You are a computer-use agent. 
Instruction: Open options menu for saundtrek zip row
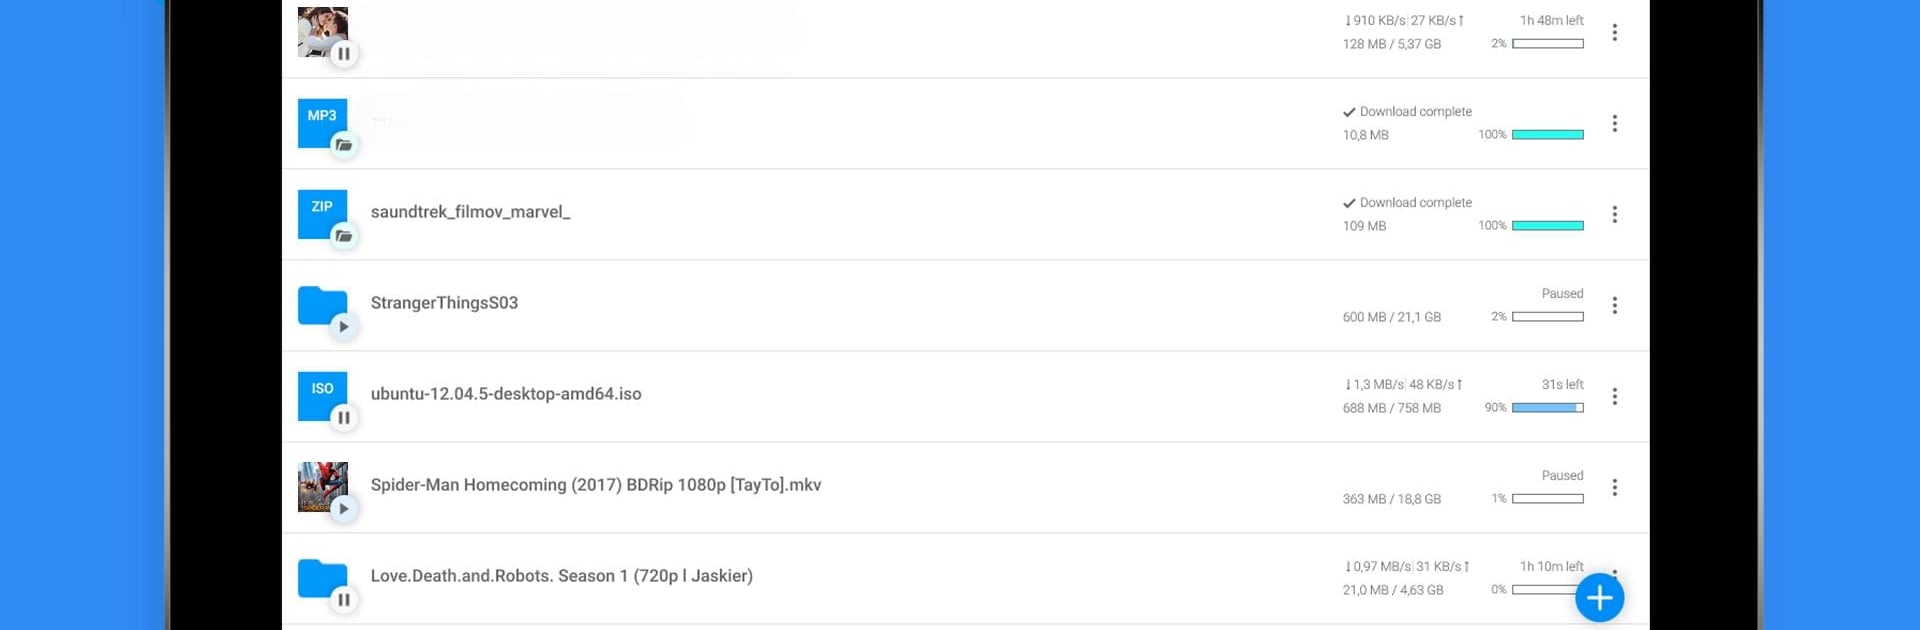1614,214
